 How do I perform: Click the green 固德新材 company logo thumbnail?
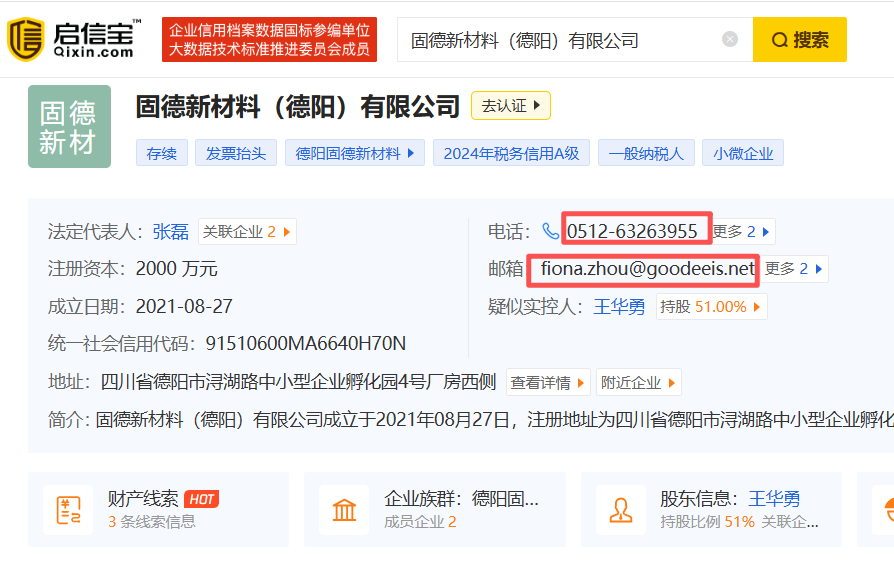[69, 127]
